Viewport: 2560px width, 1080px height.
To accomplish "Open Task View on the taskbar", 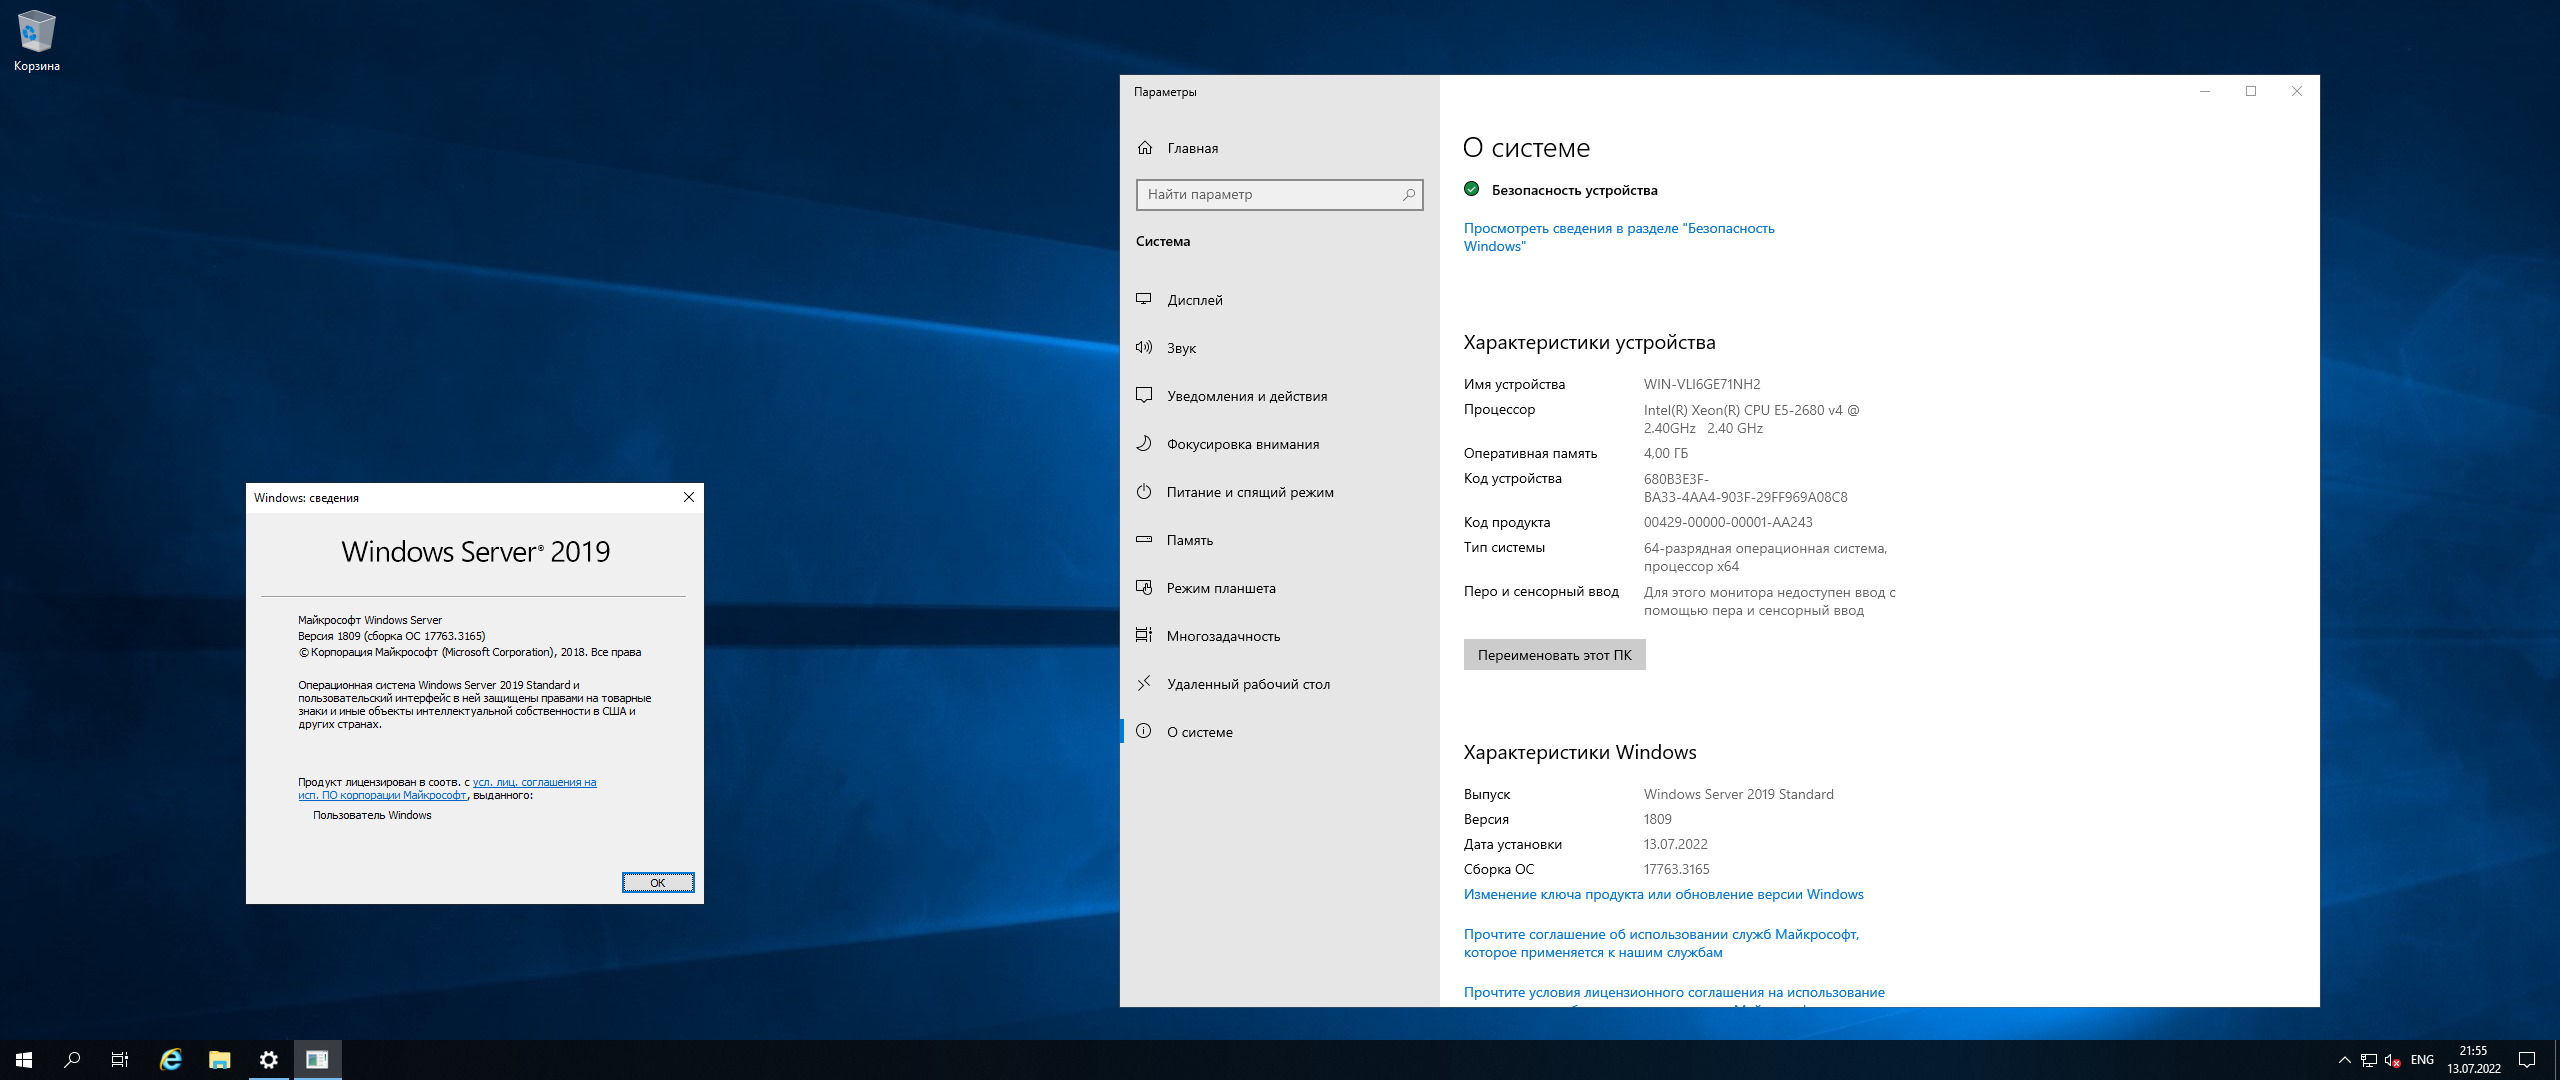I will pyautogui.click(x=120, y=1060).
